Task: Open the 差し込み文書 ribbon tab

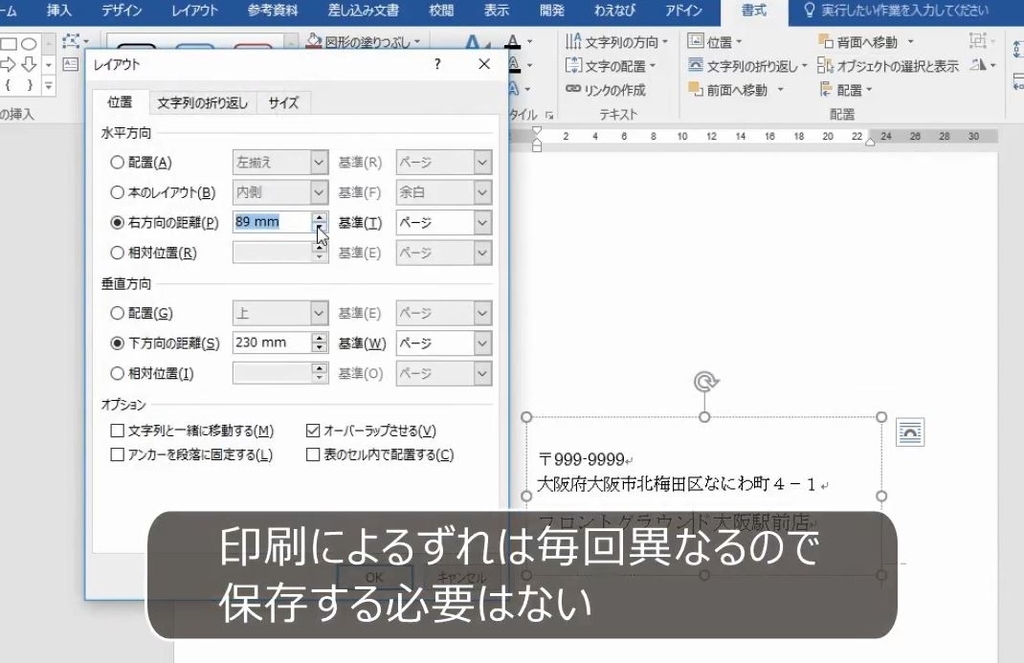Action: tap(363, 10)
